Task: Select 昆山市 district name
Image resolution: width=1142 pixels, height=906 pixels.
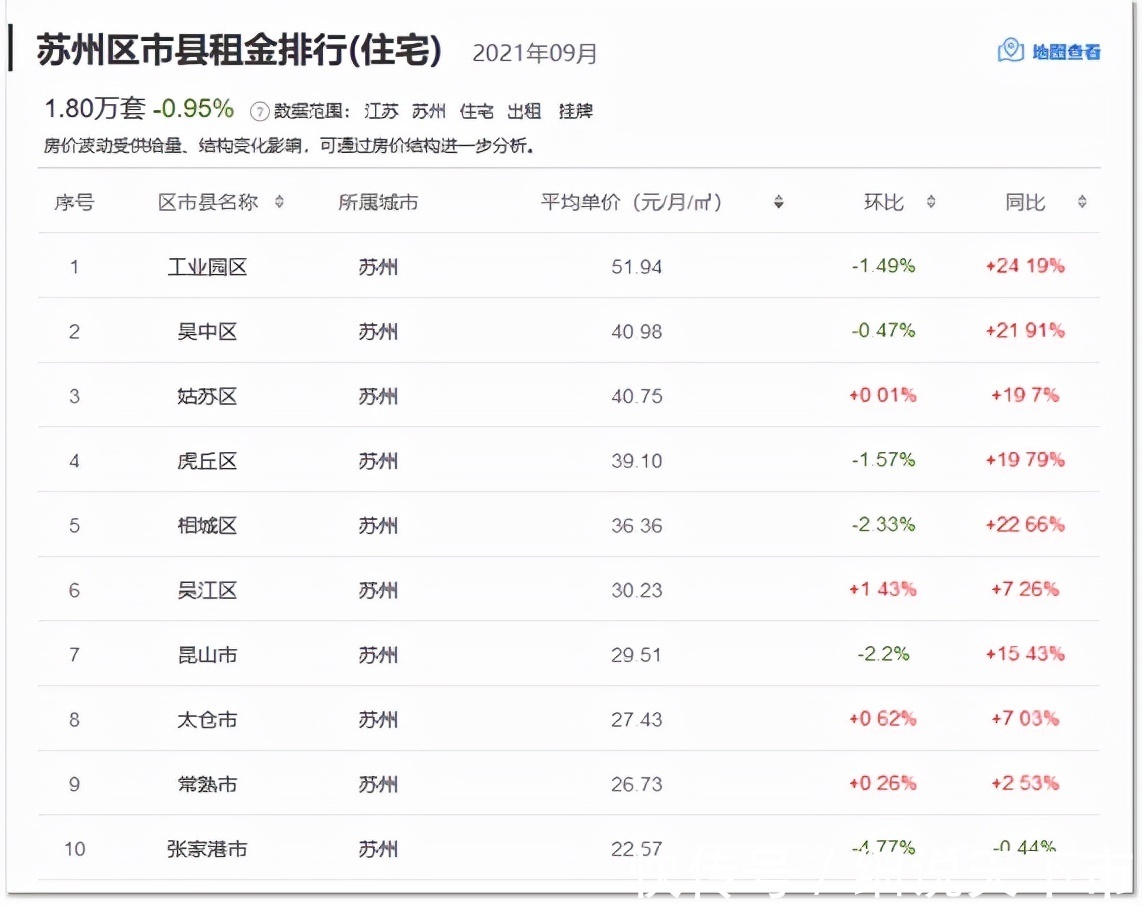Action: [x=208, y=655]
